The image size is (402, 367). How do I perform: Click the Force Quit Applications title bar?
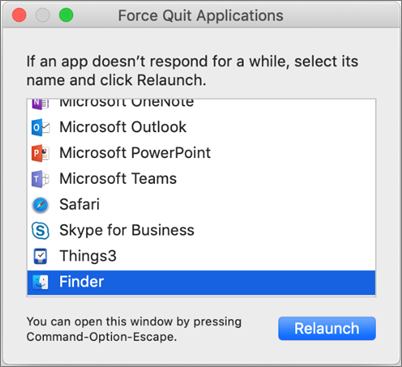click(201, 15)
